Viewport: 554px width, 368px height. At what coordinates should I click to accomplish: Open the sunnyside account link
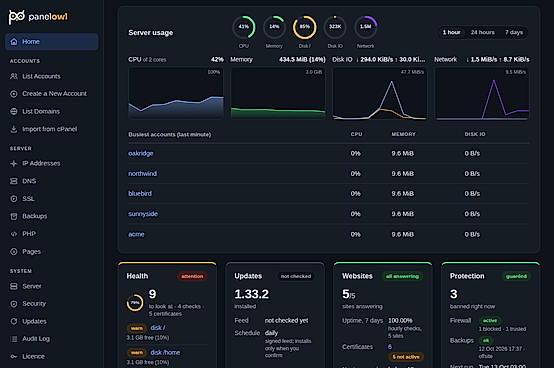pos(143,214)
